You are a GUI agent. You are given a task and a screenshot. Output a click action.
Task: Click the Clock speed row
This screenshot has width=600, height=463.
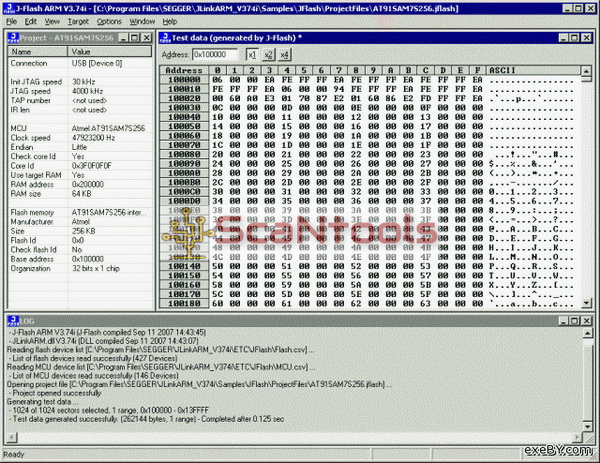point(80,138)
